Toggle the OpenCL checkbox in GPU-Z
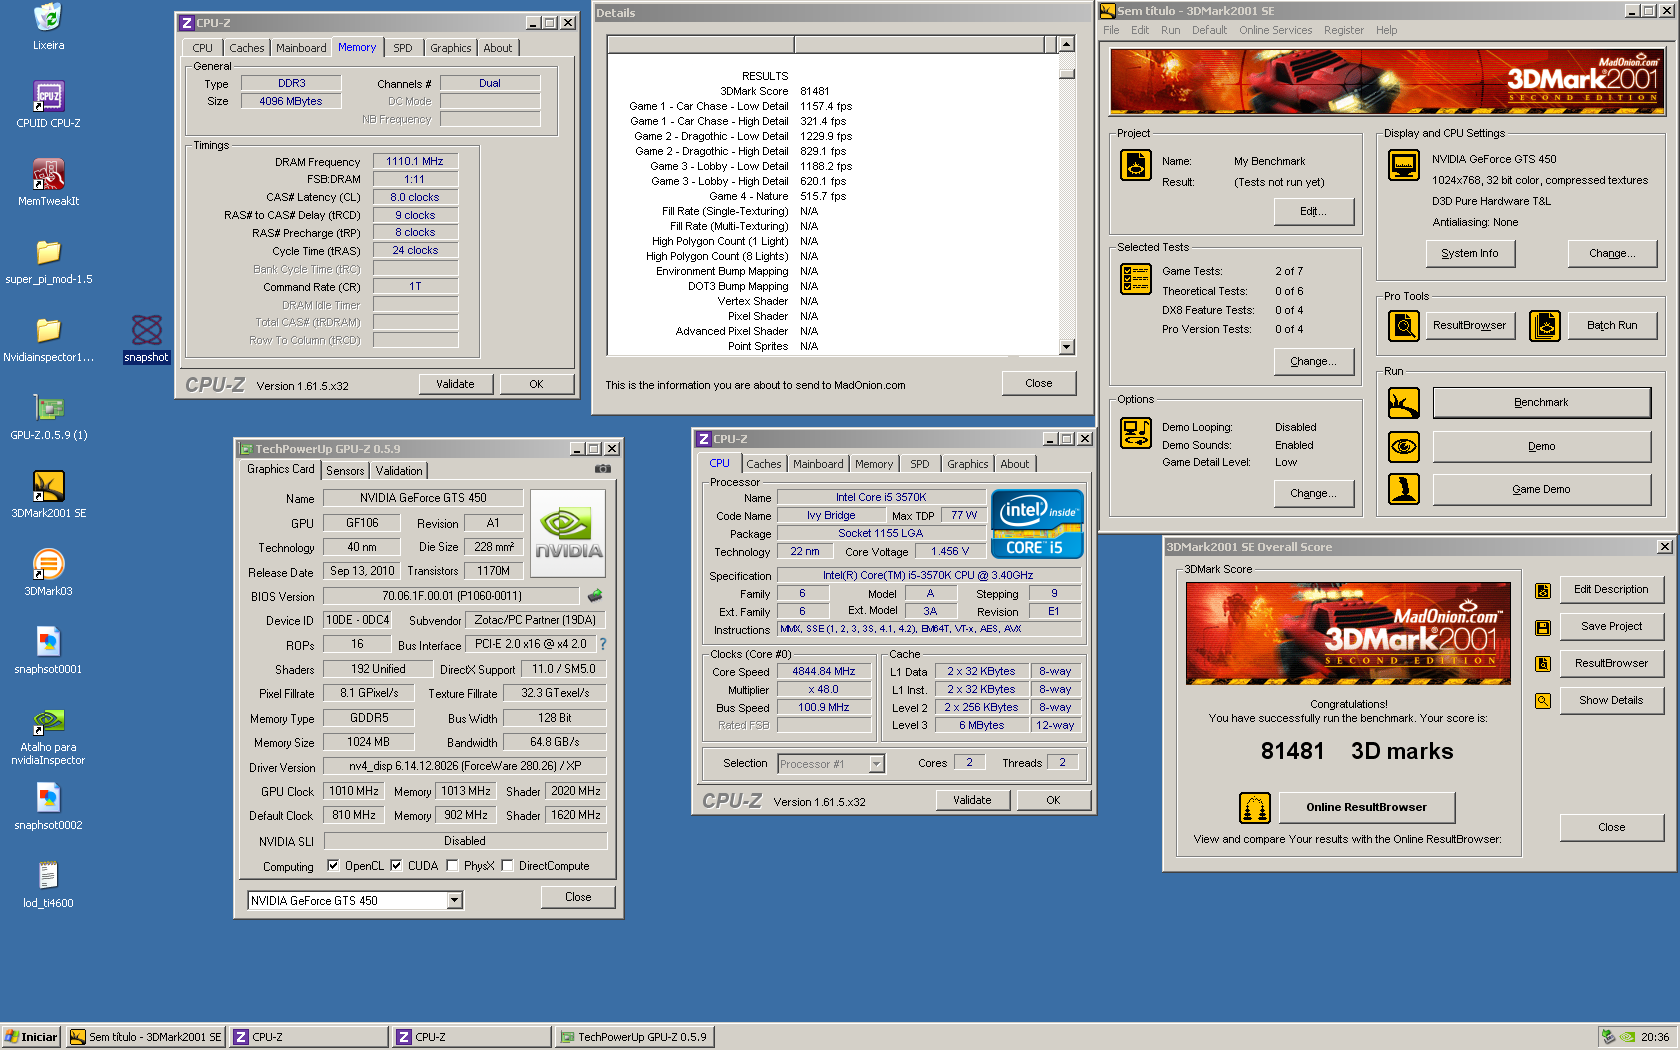This screenshot has height=1050, width=1680. click(333, 866)
